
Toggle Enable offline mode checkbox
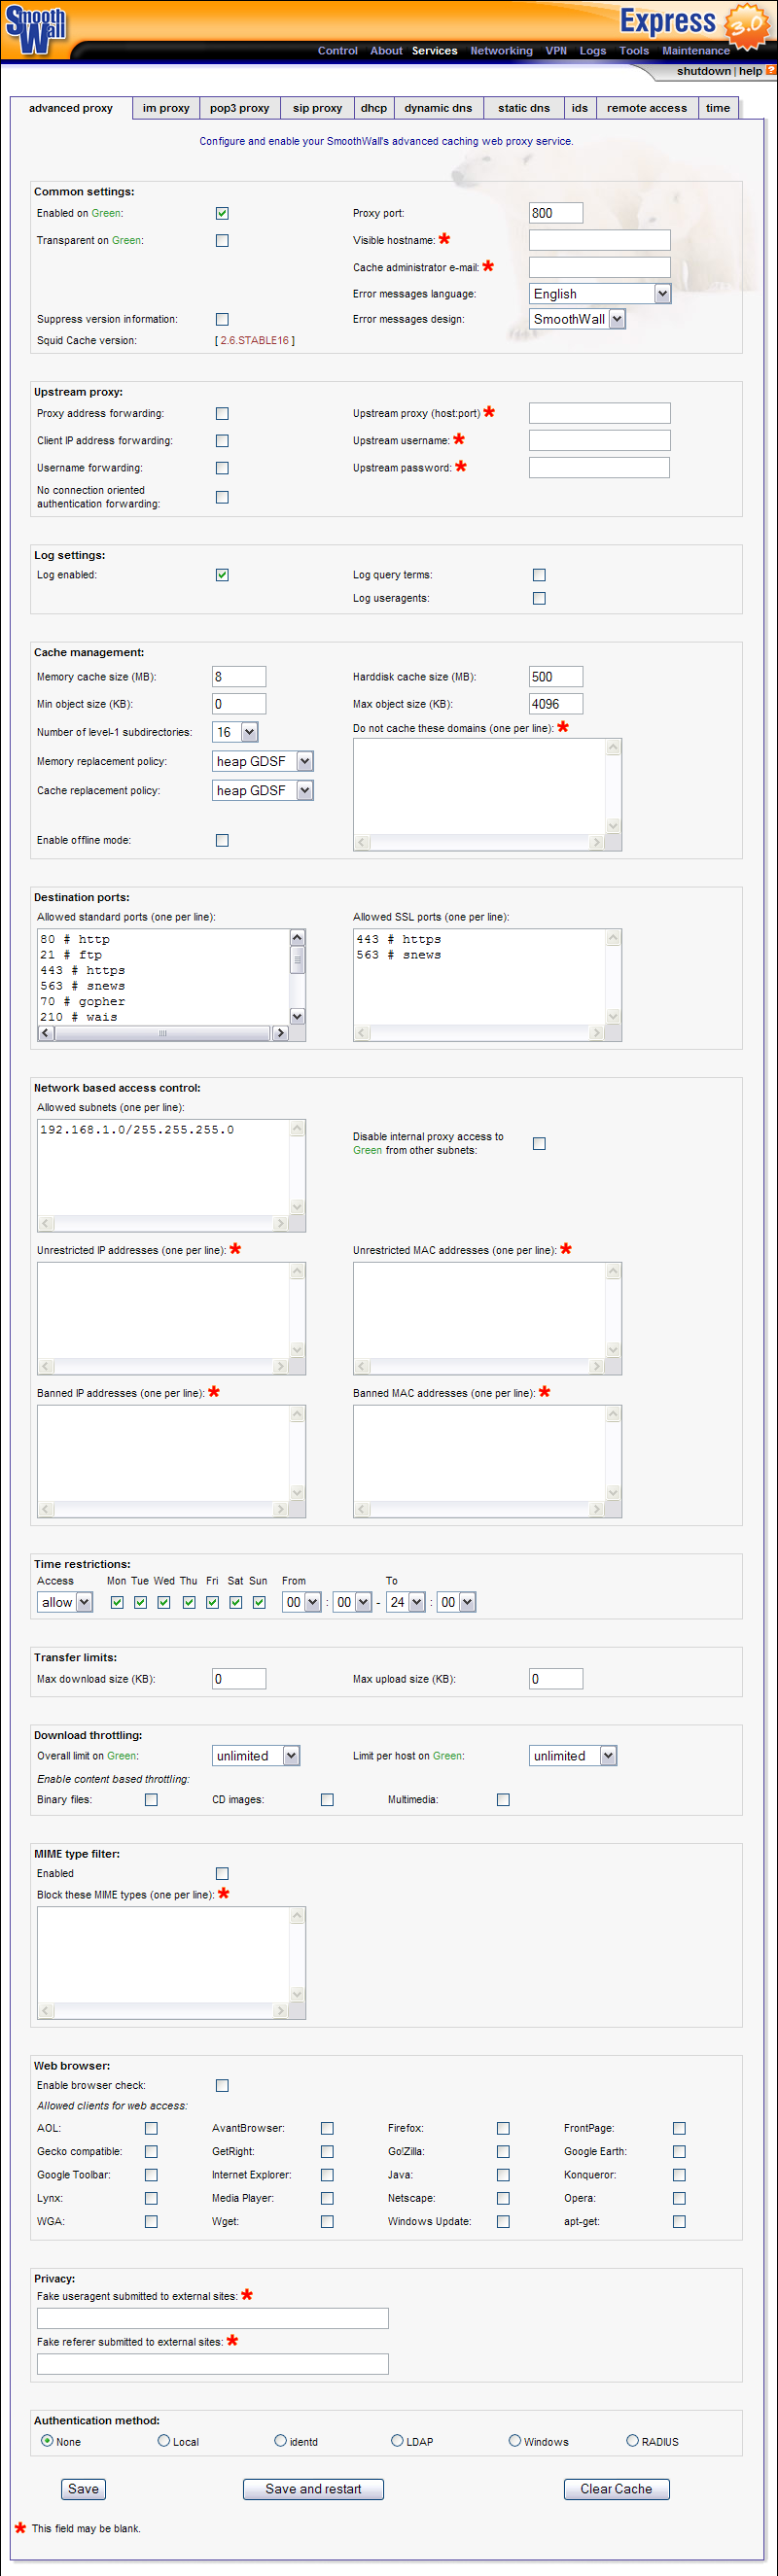222,841
